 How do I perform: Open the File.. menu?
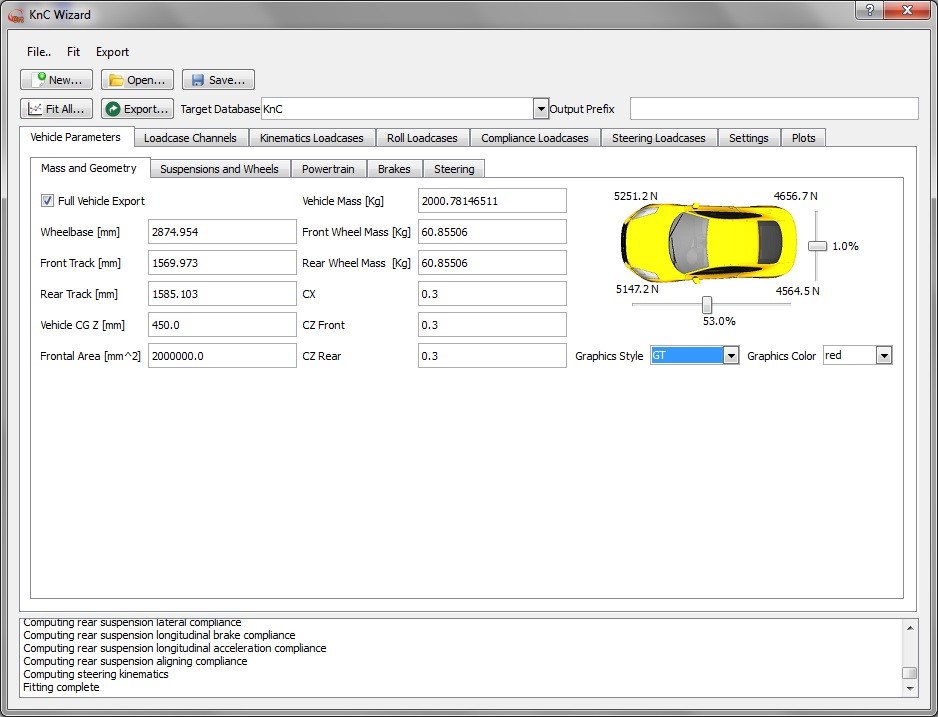point(39,52)
